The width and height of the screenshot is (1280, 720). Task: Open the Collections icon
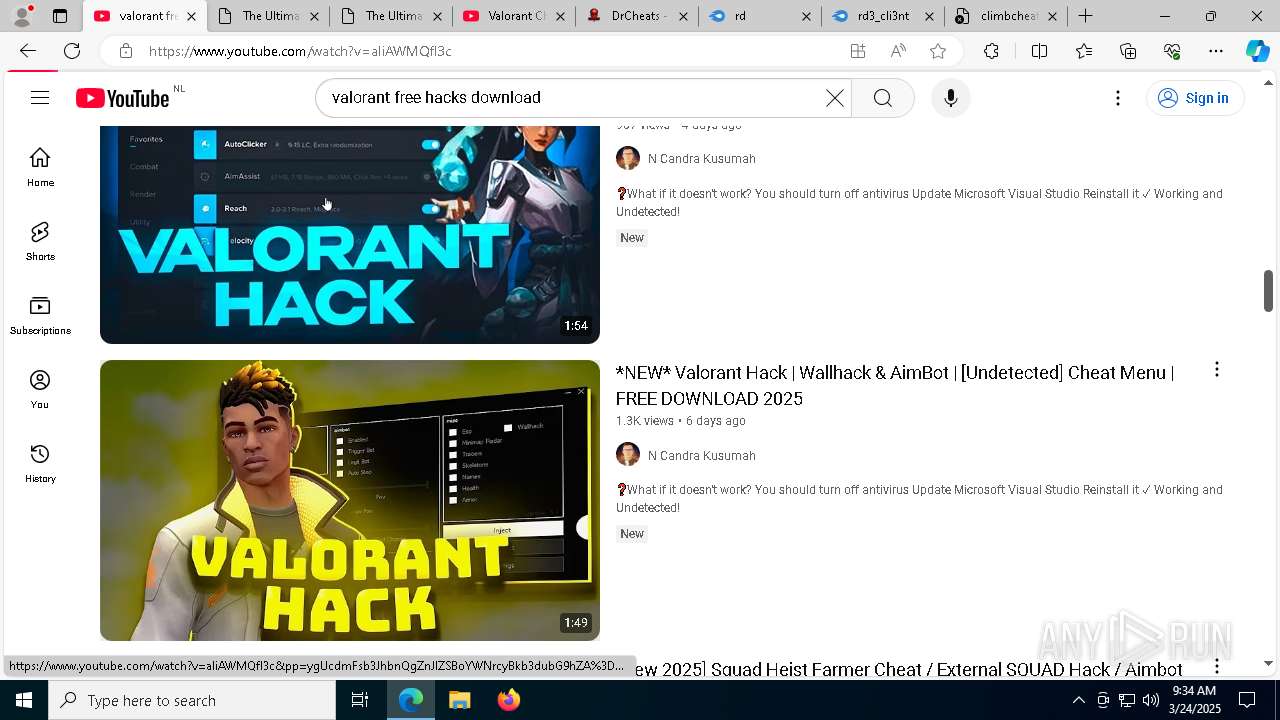tap(1128, 51)
